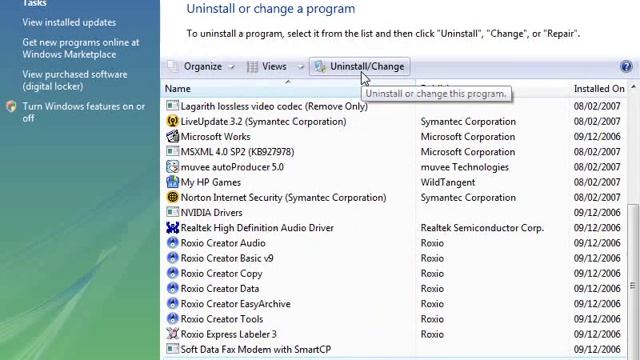Select MSXML 4.0 SP2 (KB927978) entry
The width and height of the screenshot is (640, 360).
(237, 151)
